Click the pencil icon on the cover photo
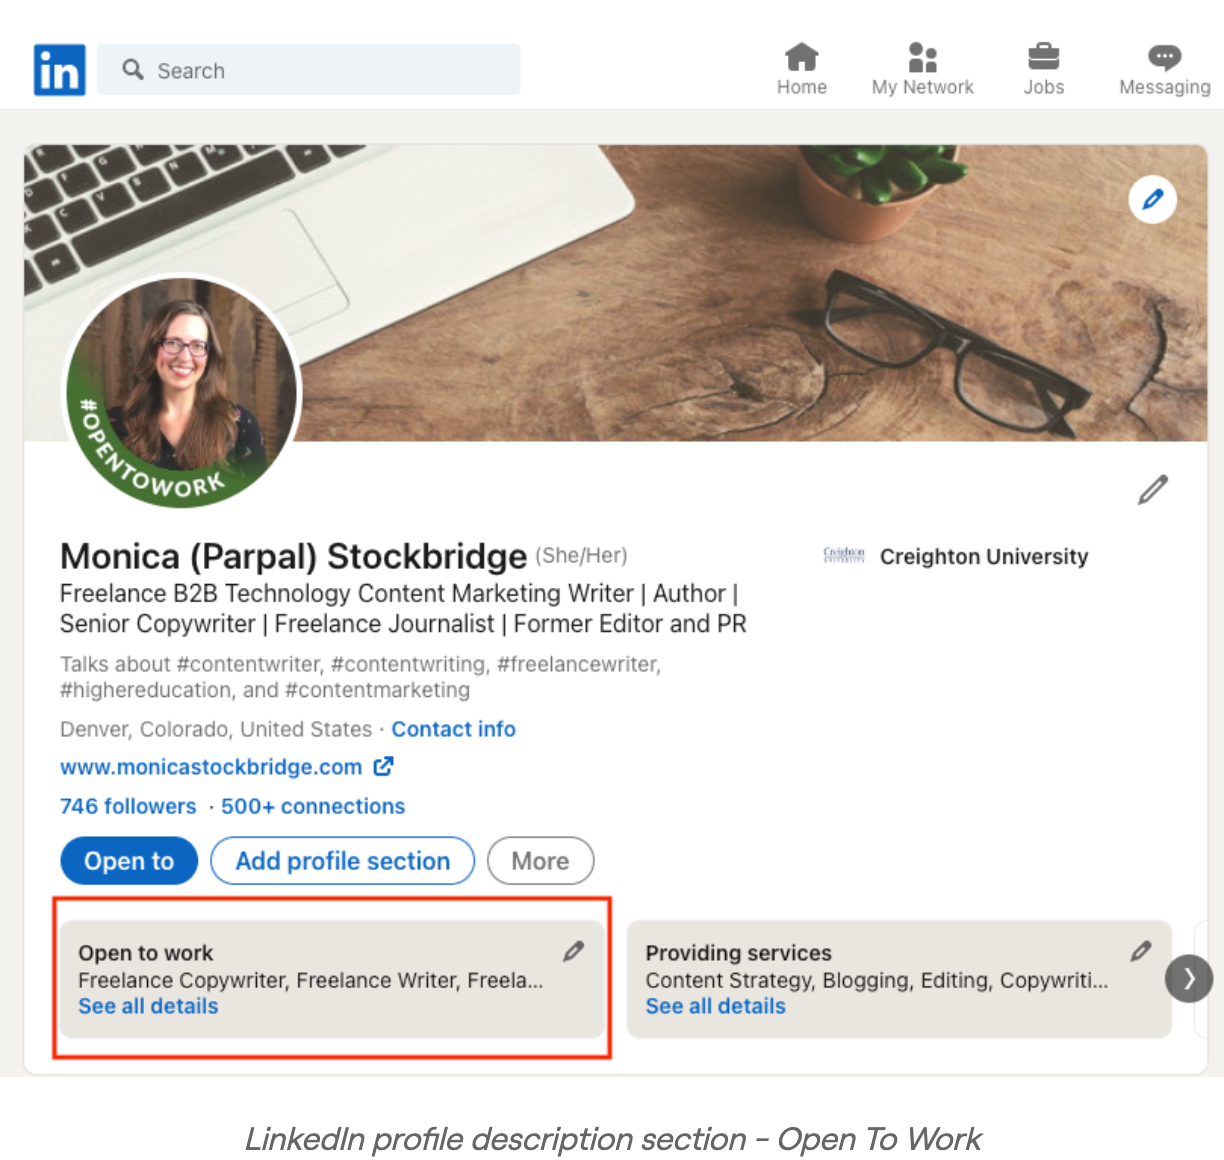1224x1160 pixels. pyautogui.click(x=1152, y=199)
